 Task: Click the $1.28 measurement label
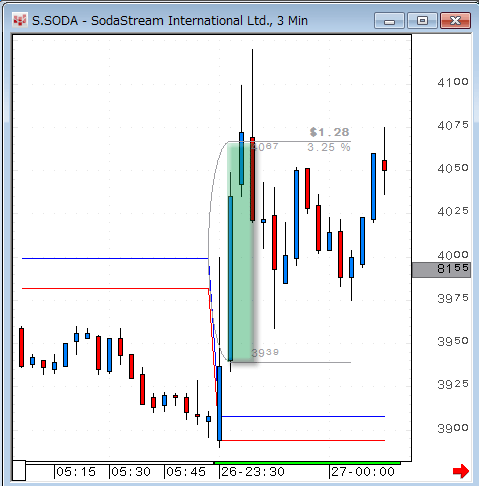point(329,132)
